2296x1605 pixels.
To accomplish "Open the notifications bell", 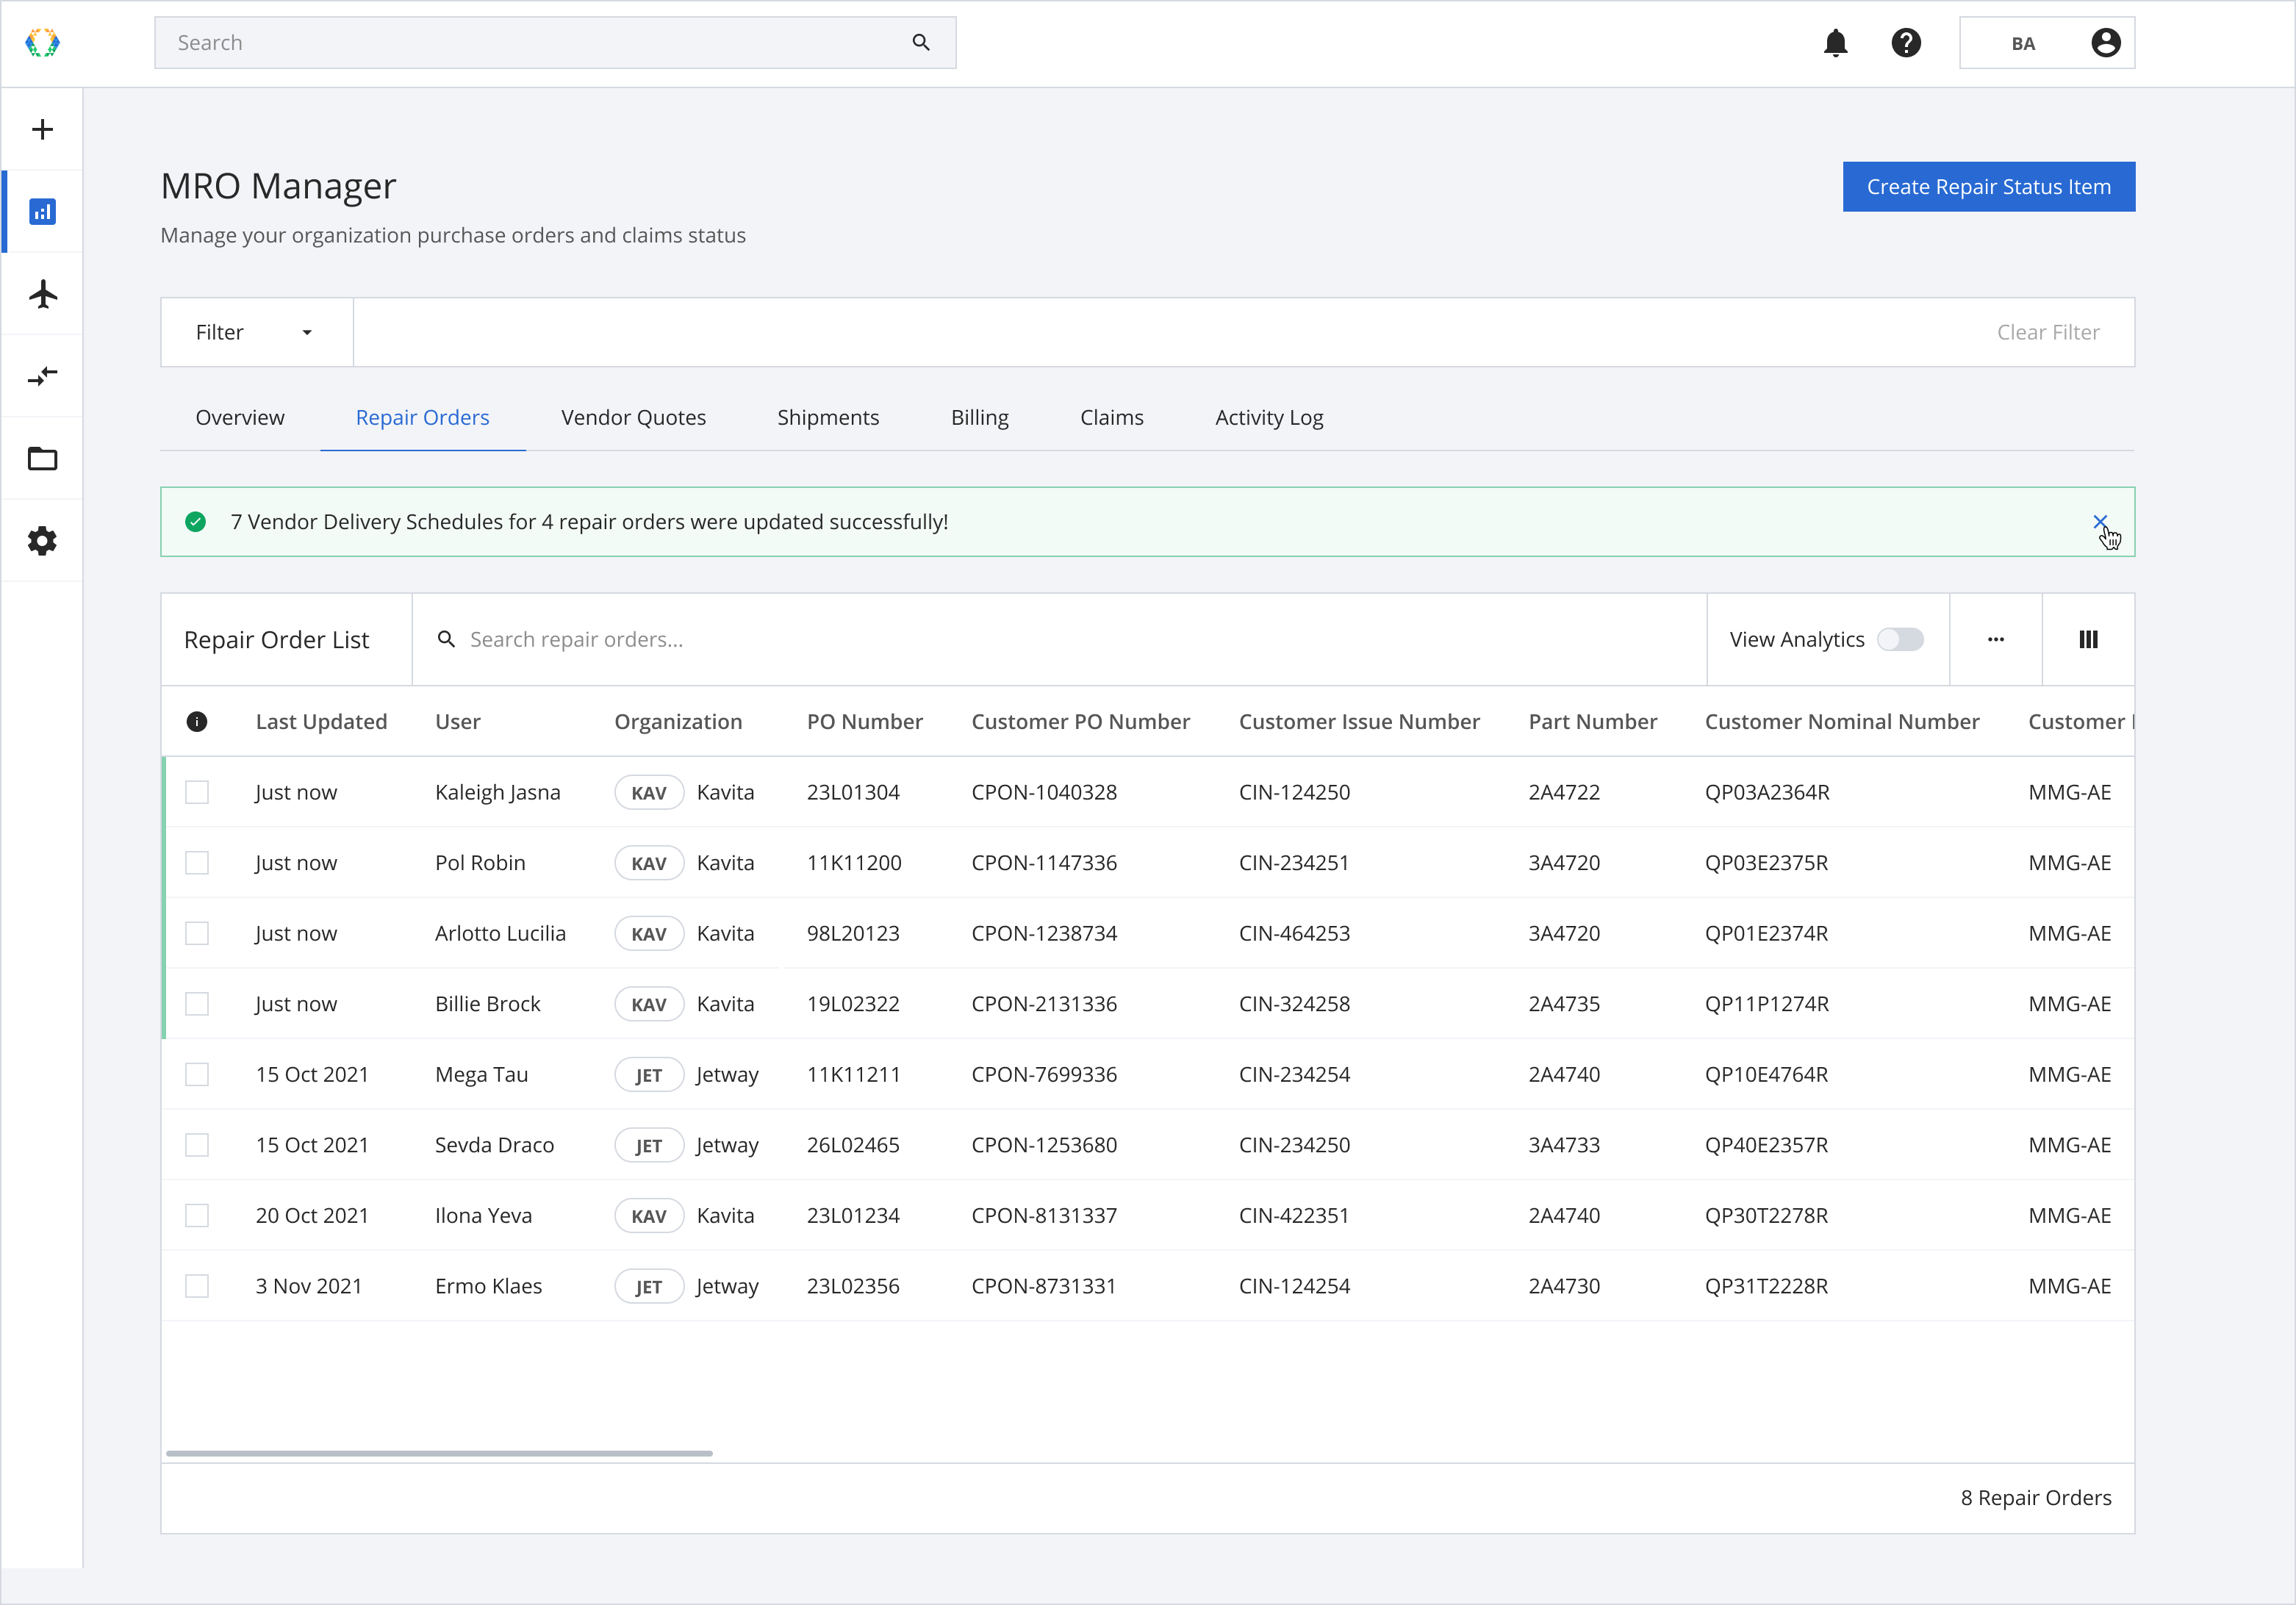I will (1835, 43).
